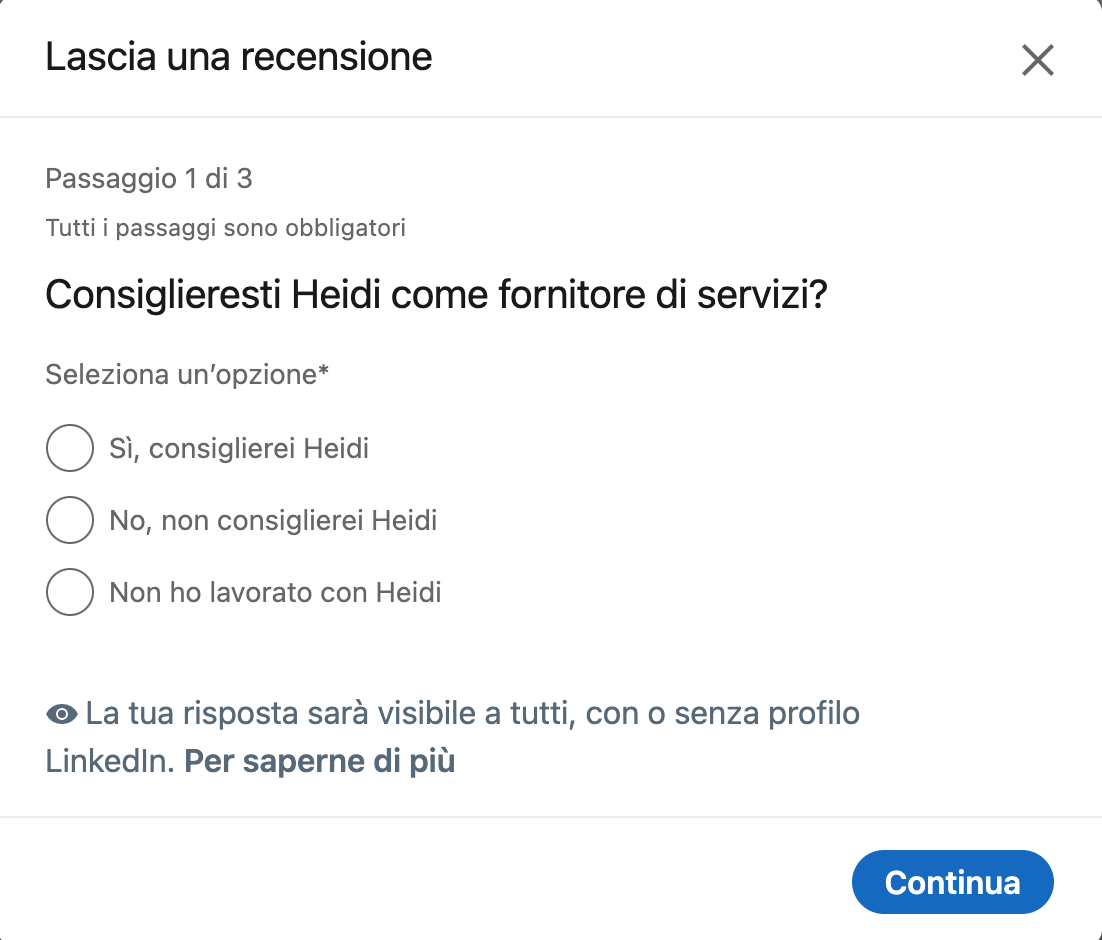Click the Lascia una recensione dialog title
This screenshot has height=940, width=1102.
pos(239,56)
